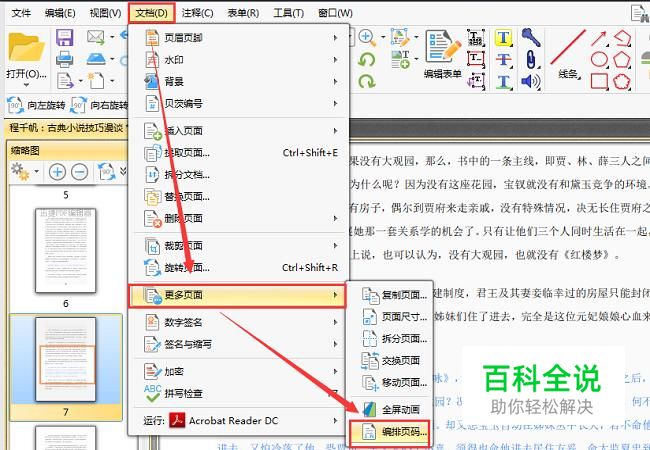This screenshot has height=450, width=650.
Task: Choose 拆分文档... menu entry
Action: coord(240,175)
